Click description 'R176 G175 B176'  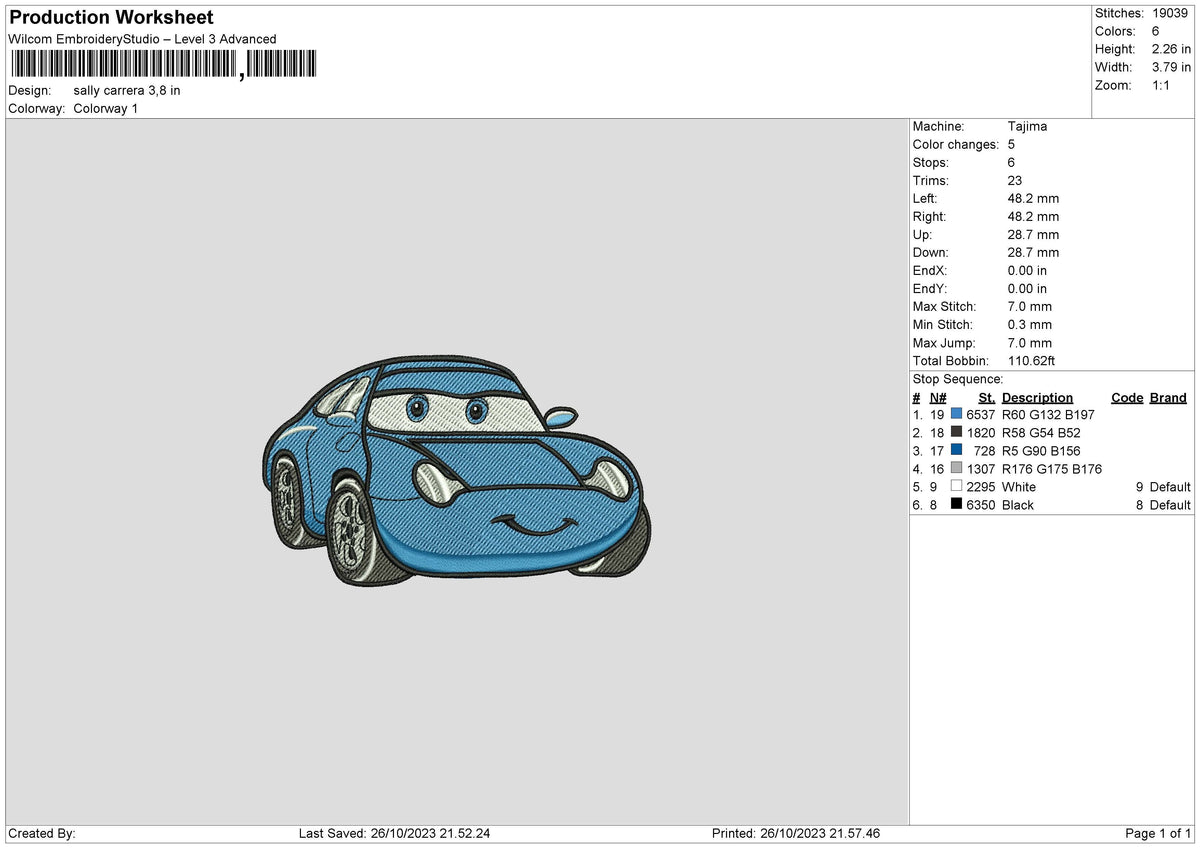(1052, 469)
